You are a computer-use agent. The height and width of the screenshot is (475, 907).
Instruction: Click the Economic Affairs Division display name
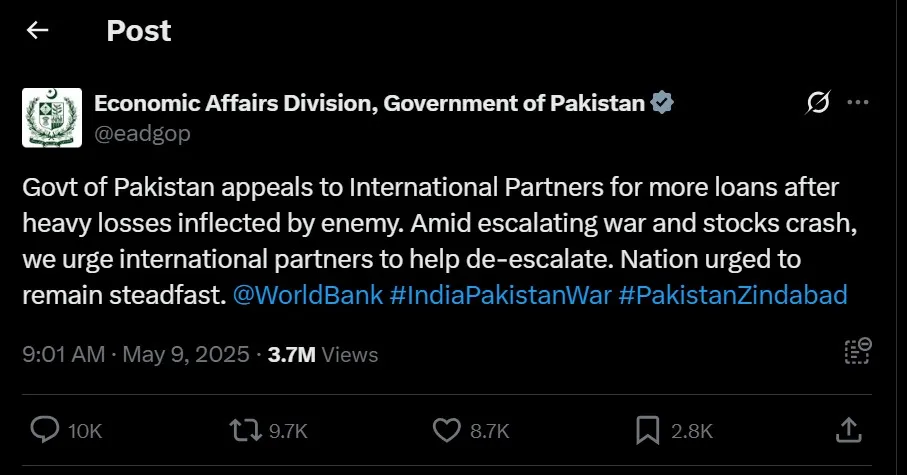369,103
